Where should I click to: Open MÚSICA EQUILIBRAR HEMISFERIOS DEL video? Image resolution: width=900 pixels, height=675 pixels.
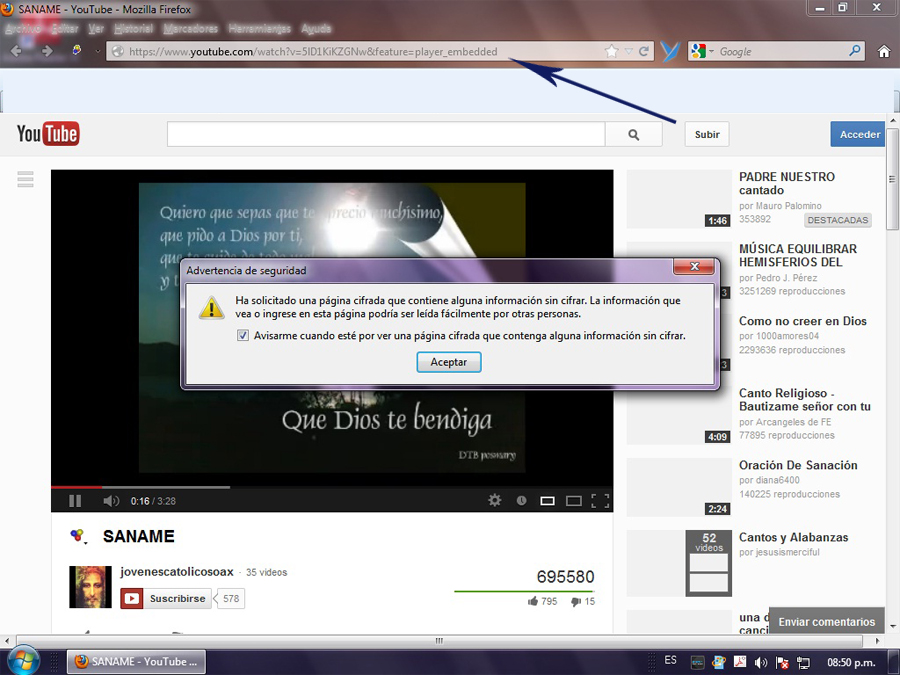[x=798, y=255]
